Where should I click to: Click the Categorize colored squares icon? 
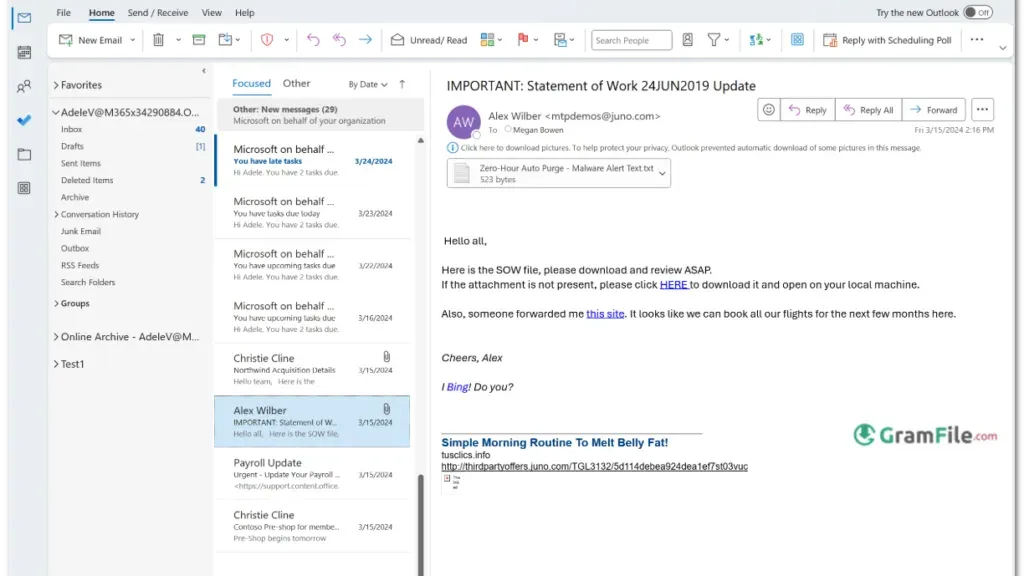tap(487, 40)
